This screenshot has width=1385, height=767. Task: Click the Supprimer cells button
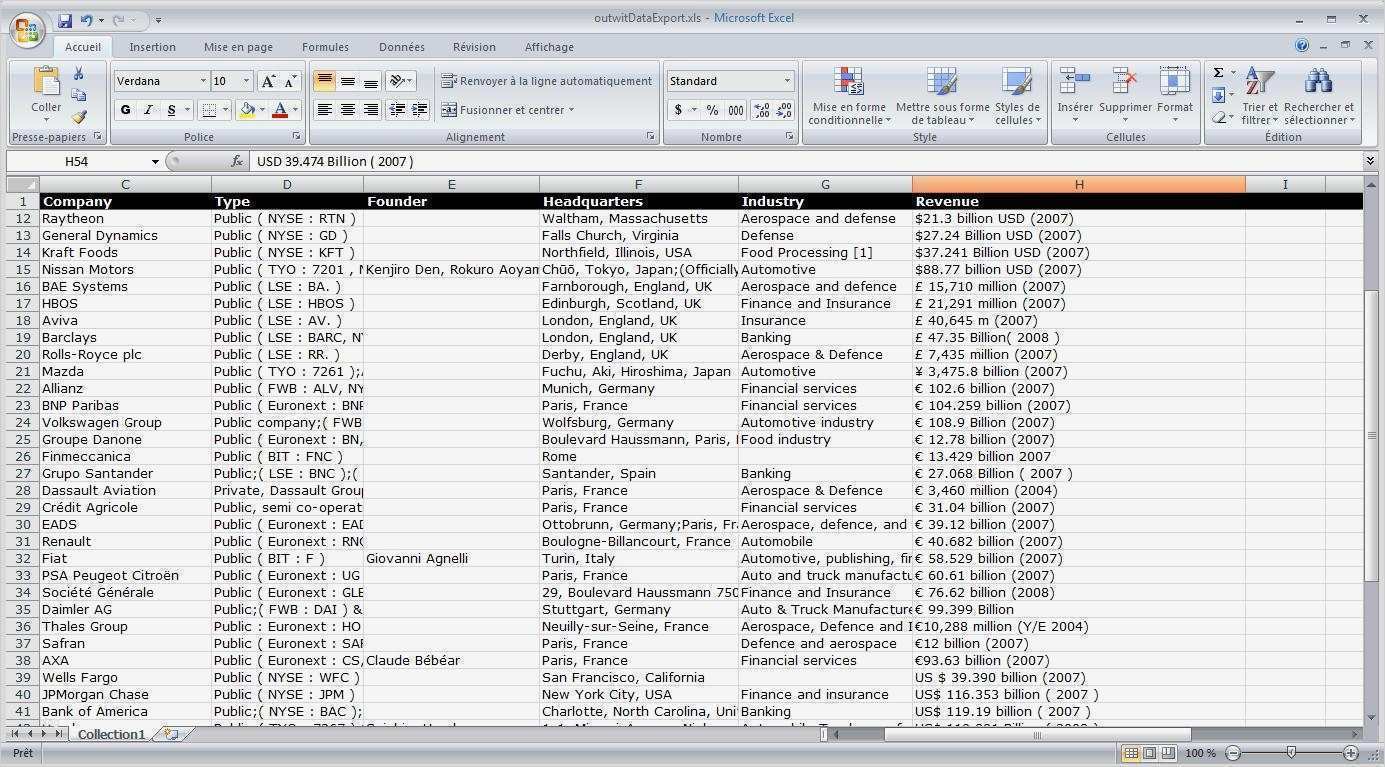[1125, 96]
